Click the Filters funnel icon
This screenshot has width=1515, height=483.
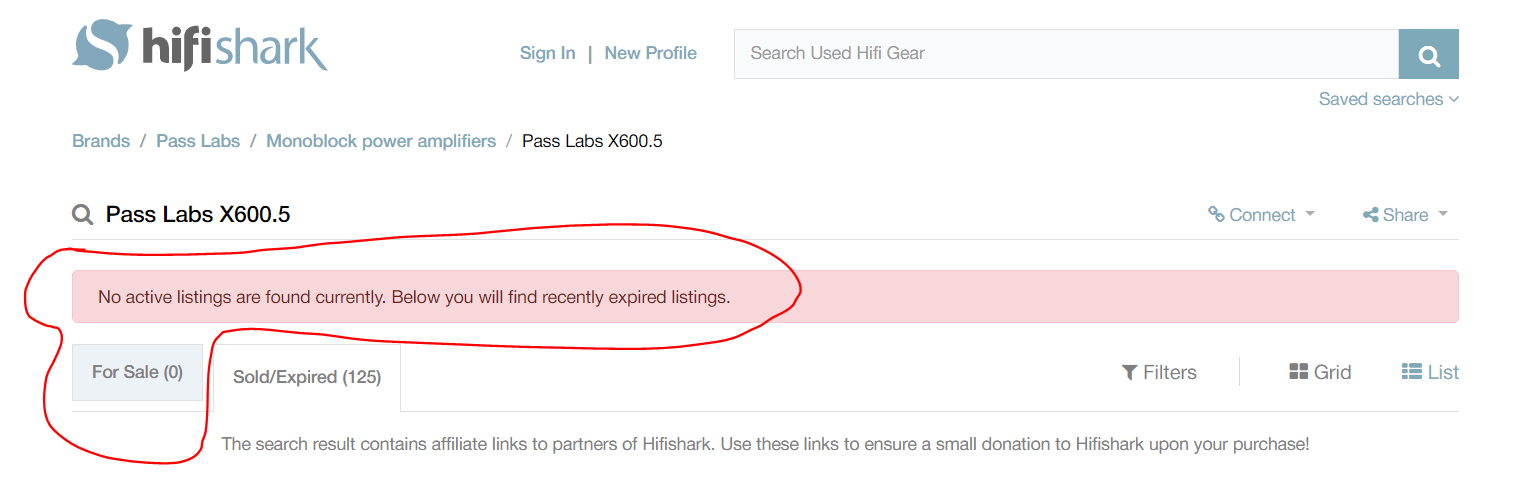1129,372
